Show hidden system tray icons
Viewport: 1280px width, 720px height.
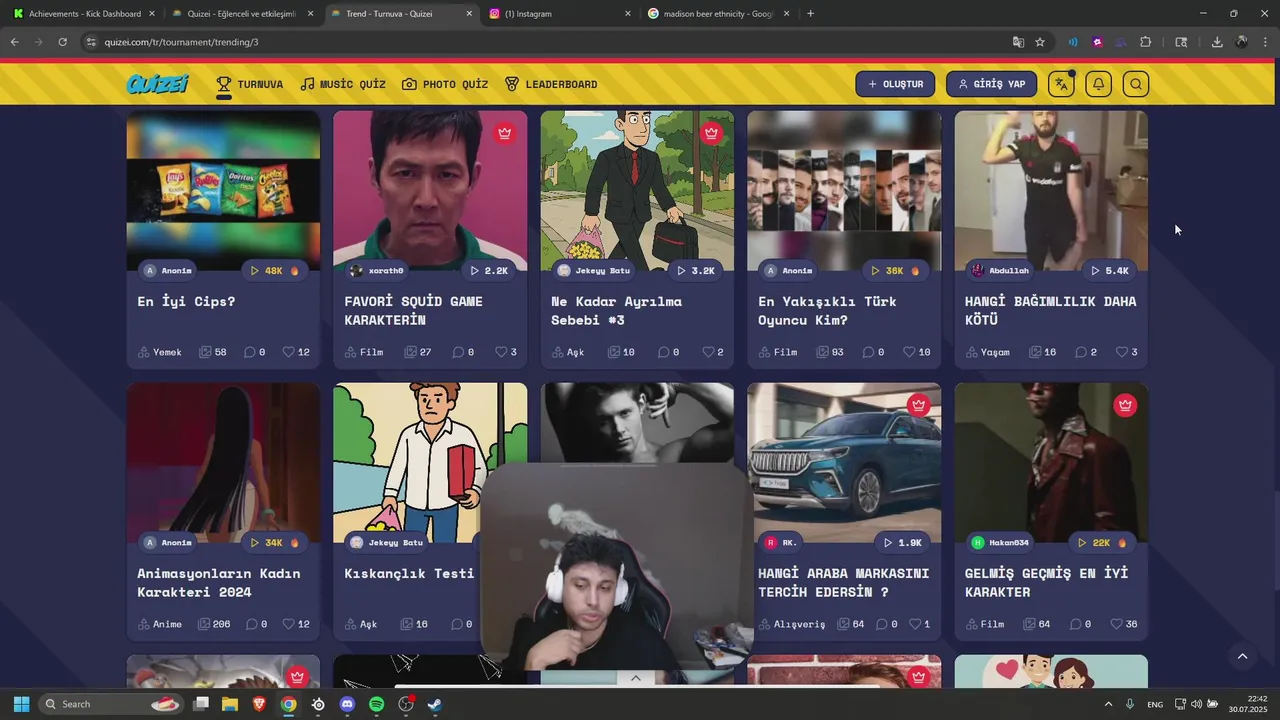1108,704
